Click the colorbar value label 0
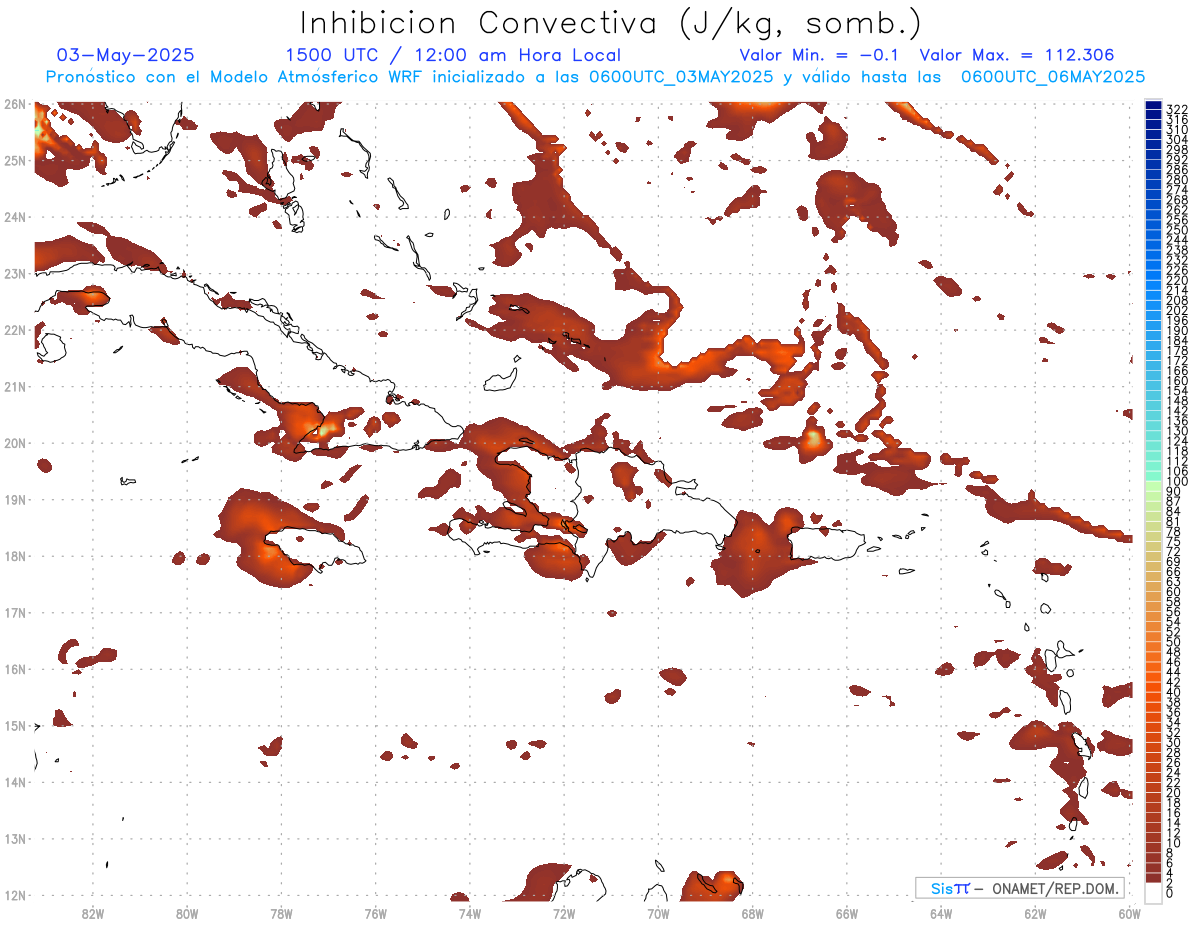Image resolution: width=1200 pixels, height=927 pixels. 1170,893
